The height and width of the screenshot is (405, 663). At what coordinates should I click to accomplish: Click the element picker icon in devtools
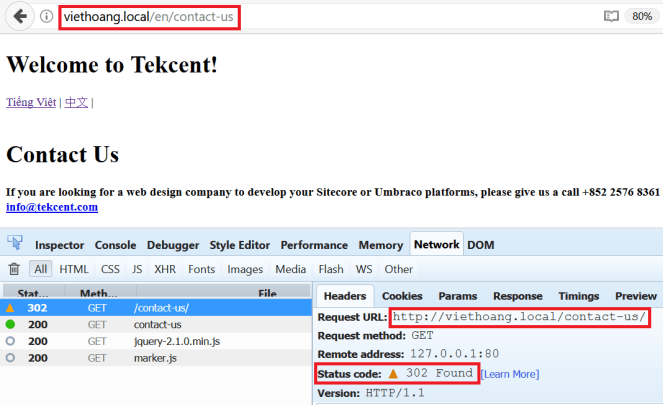[15, 244]
